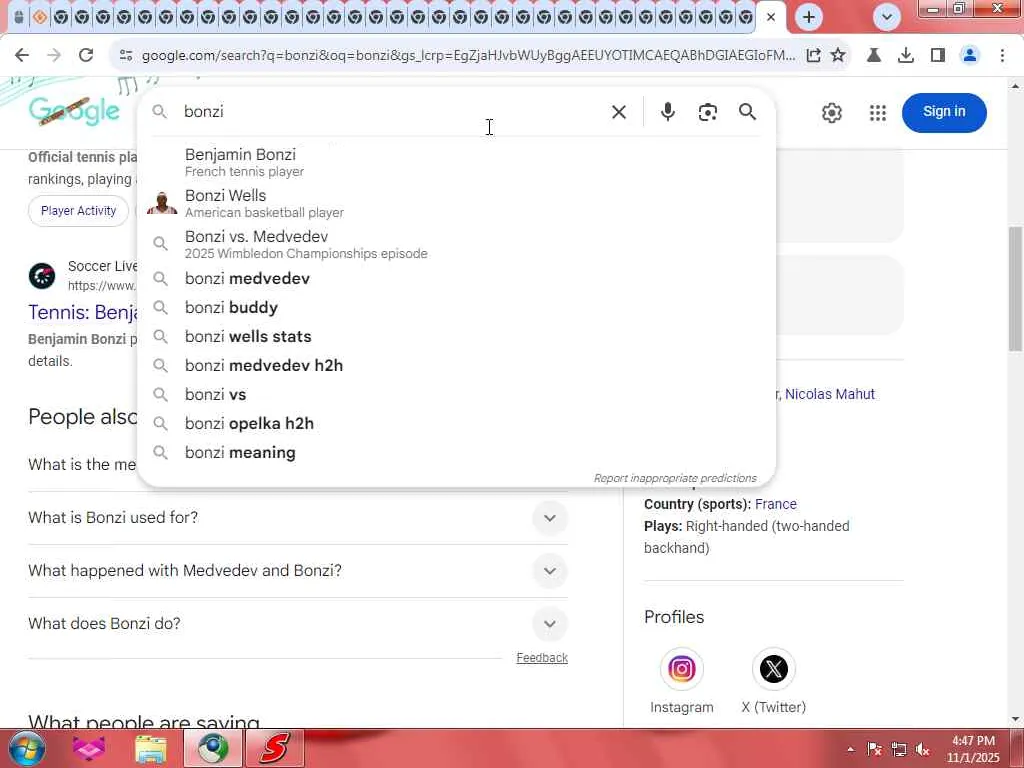Open the downloads icon in toolbar
Viewport: 1024px width, 768px height.
click(x=906, y=56)
